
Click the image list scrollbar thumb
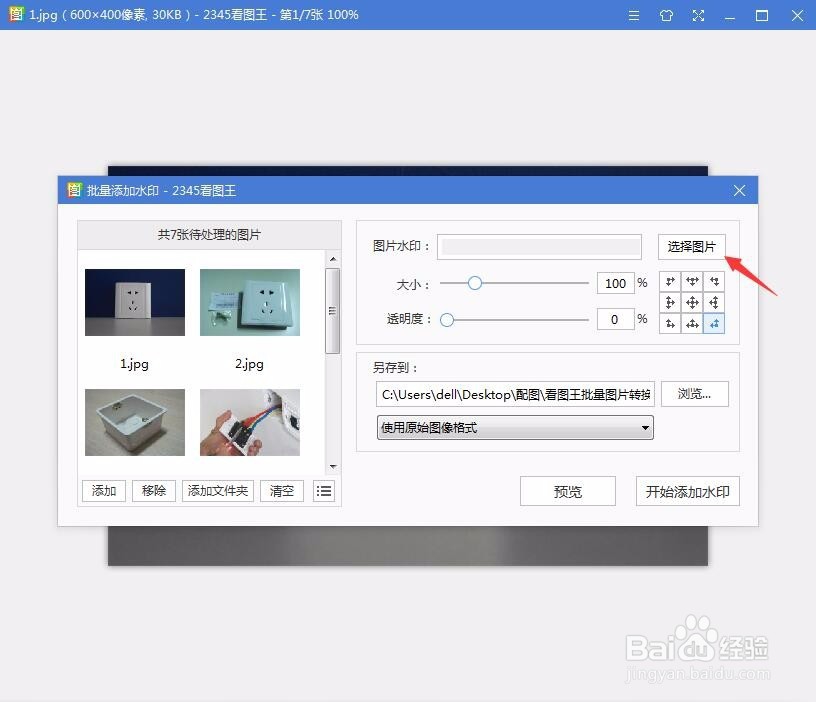coord(333,311)
